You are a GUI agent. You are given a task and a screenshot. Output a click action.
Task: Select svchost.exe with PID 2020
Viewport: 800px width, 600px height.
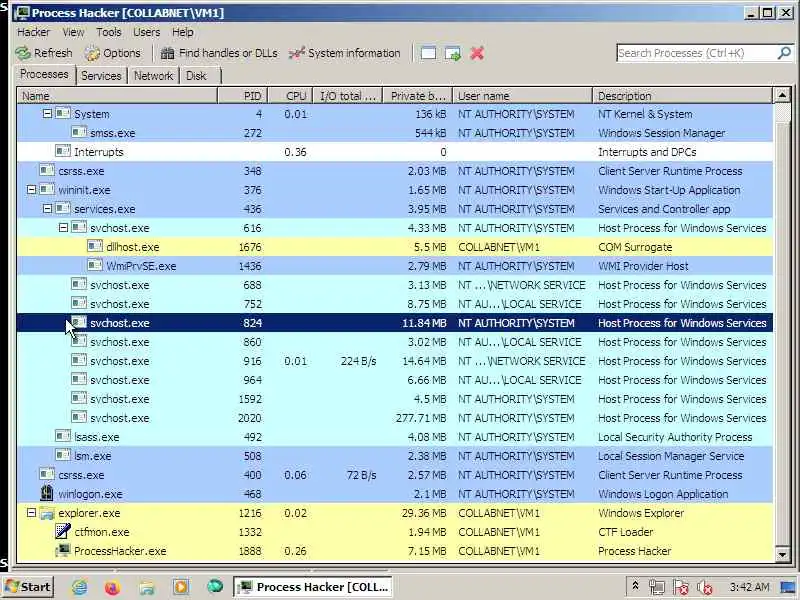(395, 418)
